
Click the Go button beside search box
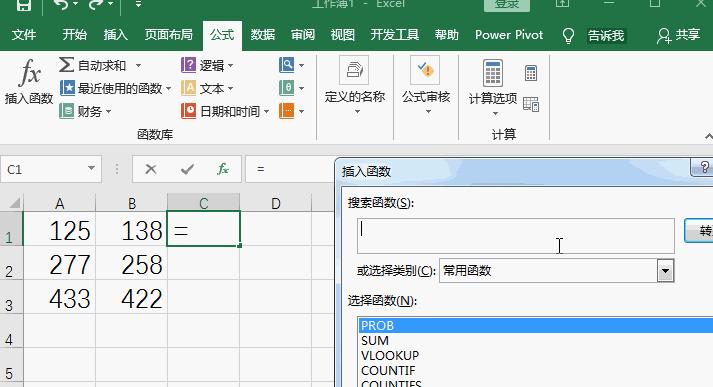click(699, 231)
